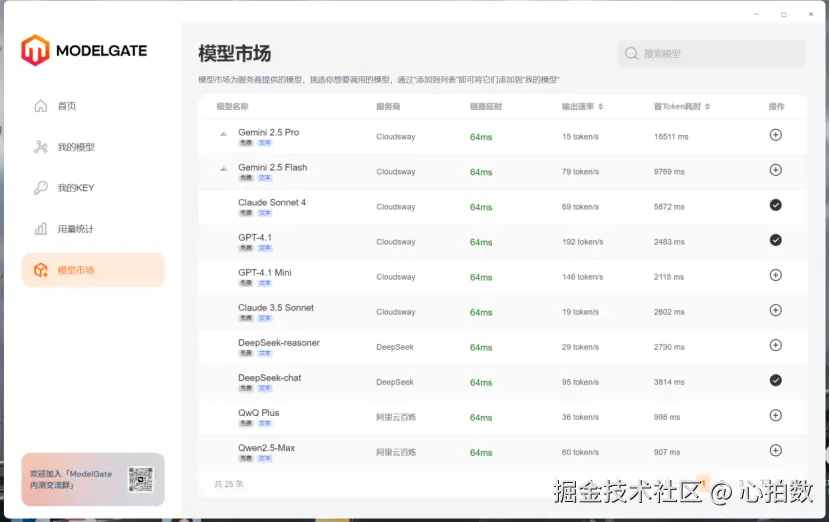Click the 链路延时 column header

tap(485, 106)
